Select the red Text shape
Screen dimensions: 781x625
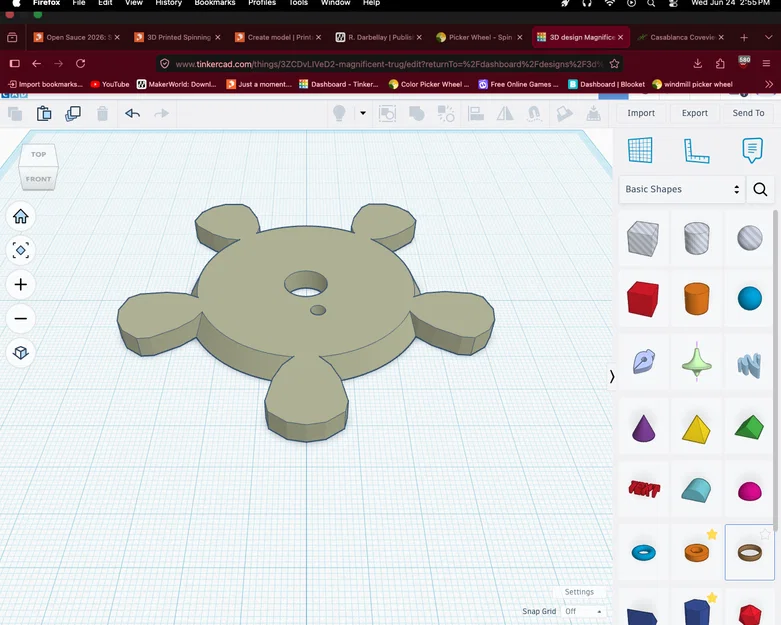pos(644,489)
